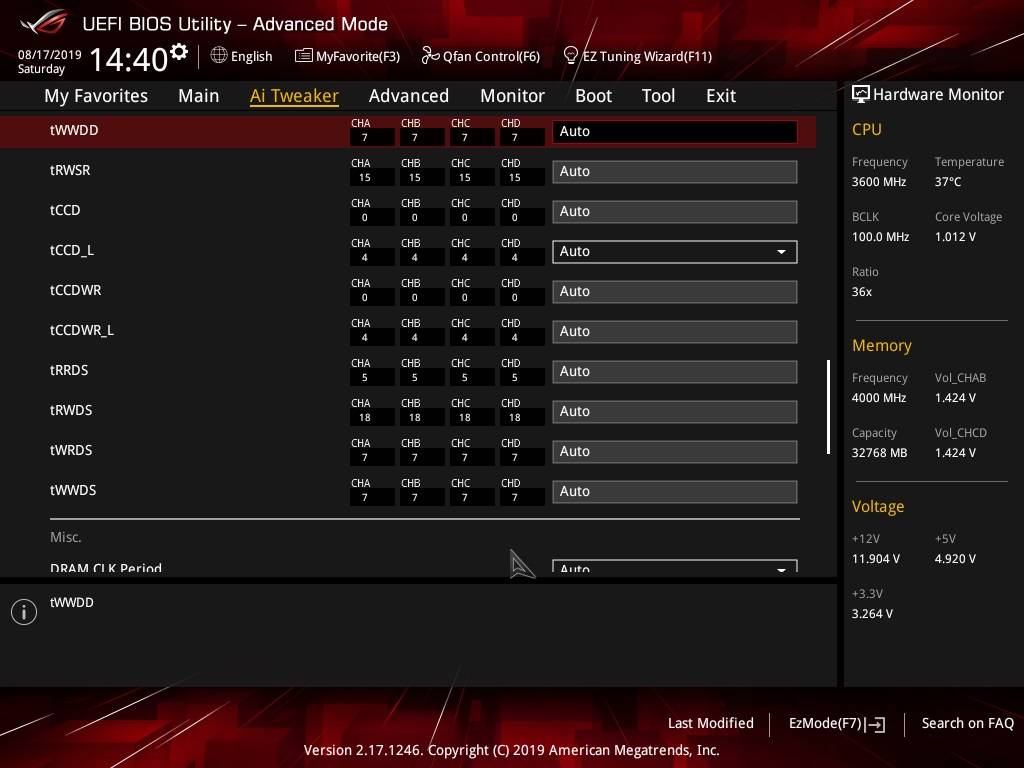Select the tCCD row label

[x=65, y=210]
